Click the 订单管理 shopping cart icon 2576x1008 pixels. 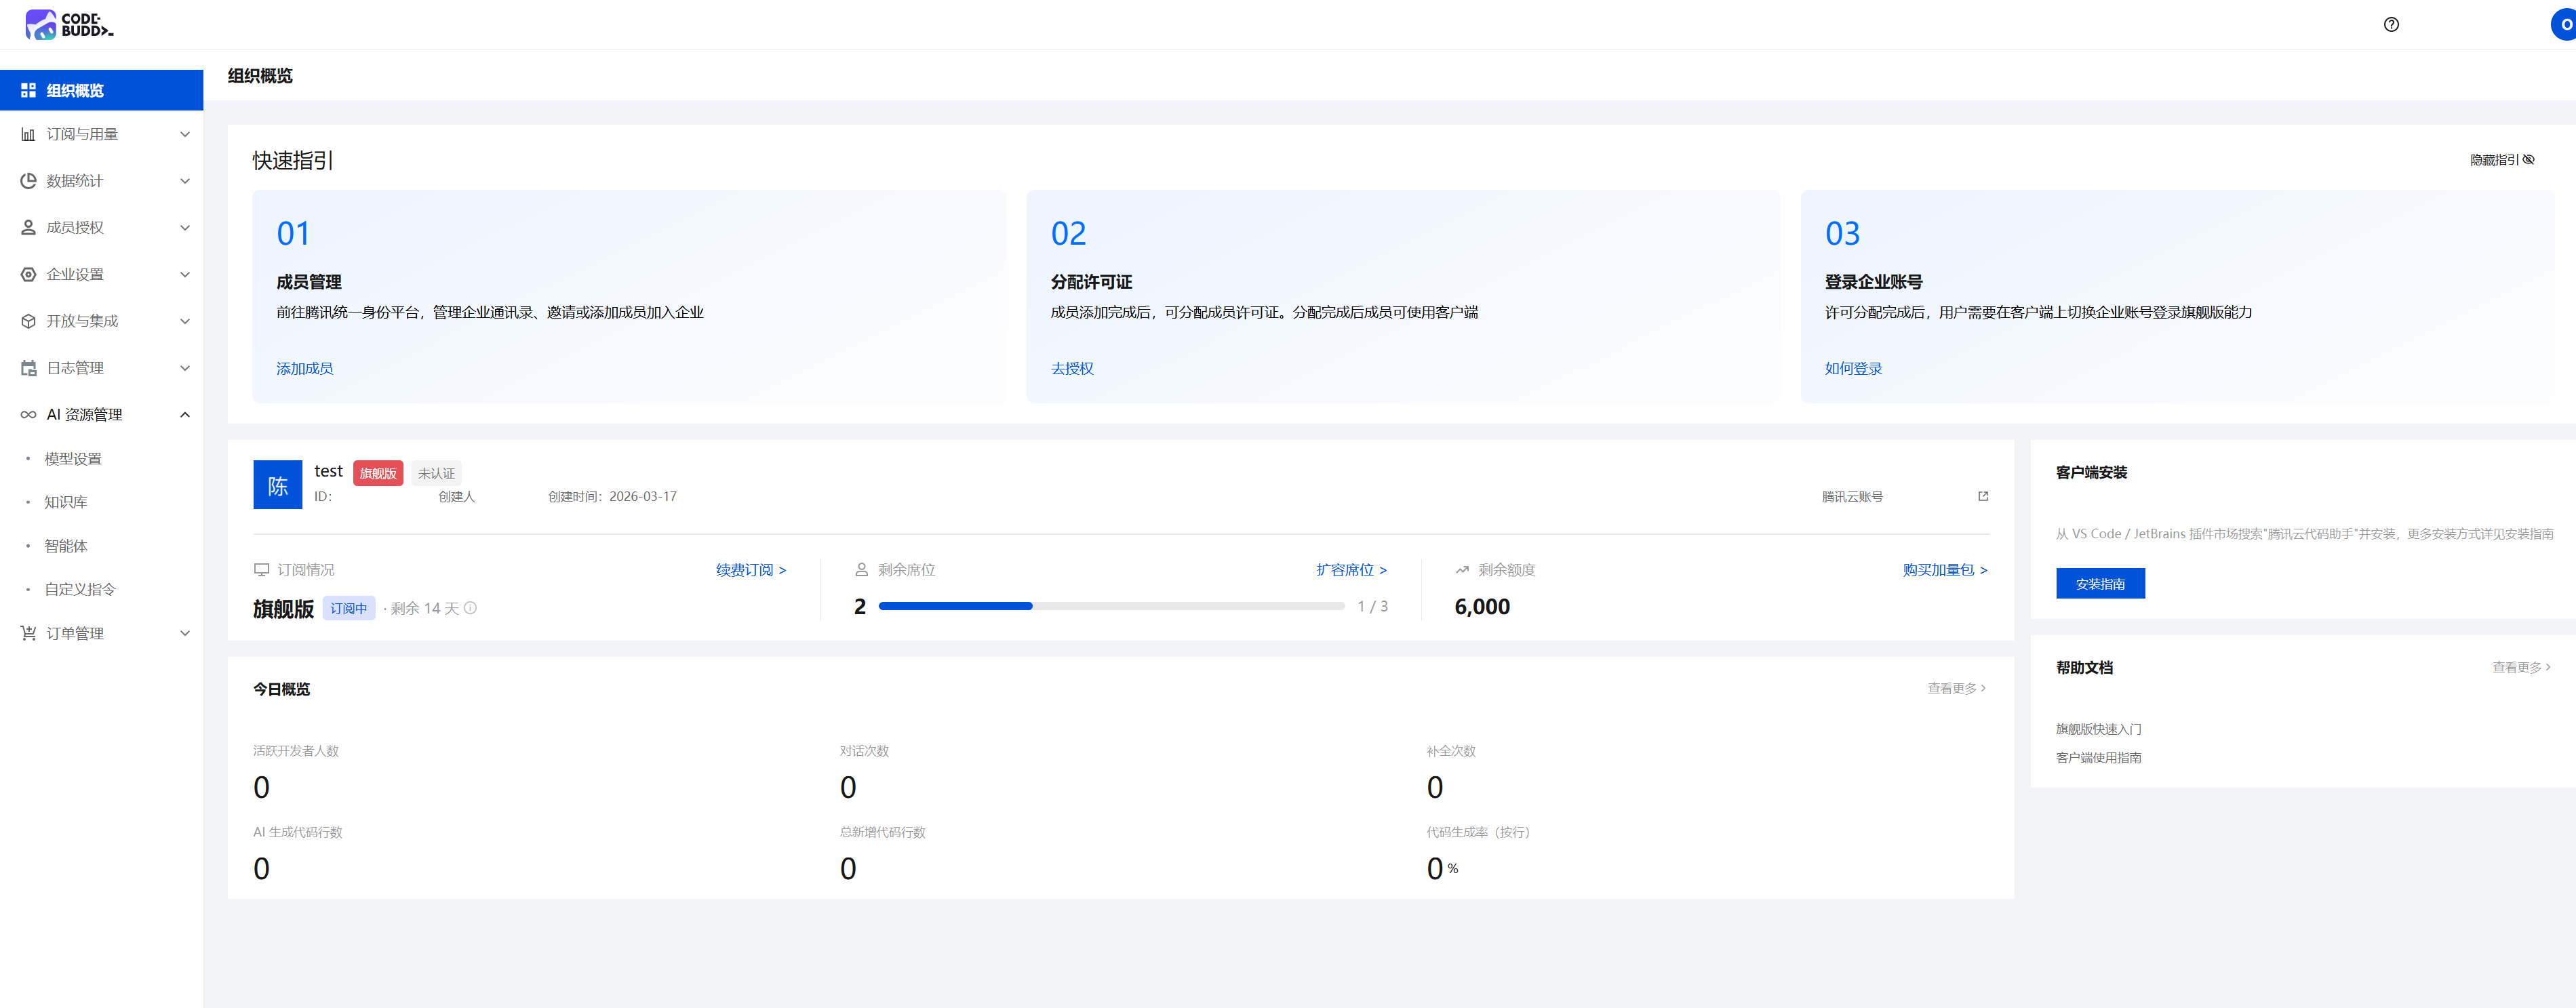28,633
